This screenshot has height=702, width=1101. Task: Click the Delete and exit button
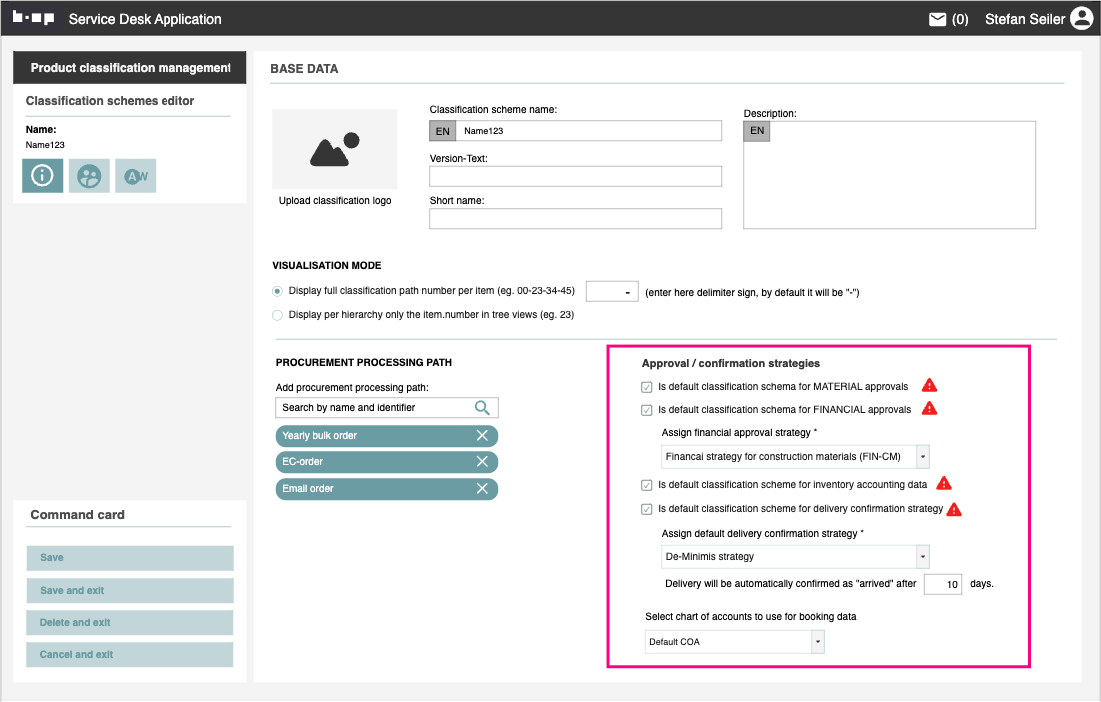click(x=130, y=622)
